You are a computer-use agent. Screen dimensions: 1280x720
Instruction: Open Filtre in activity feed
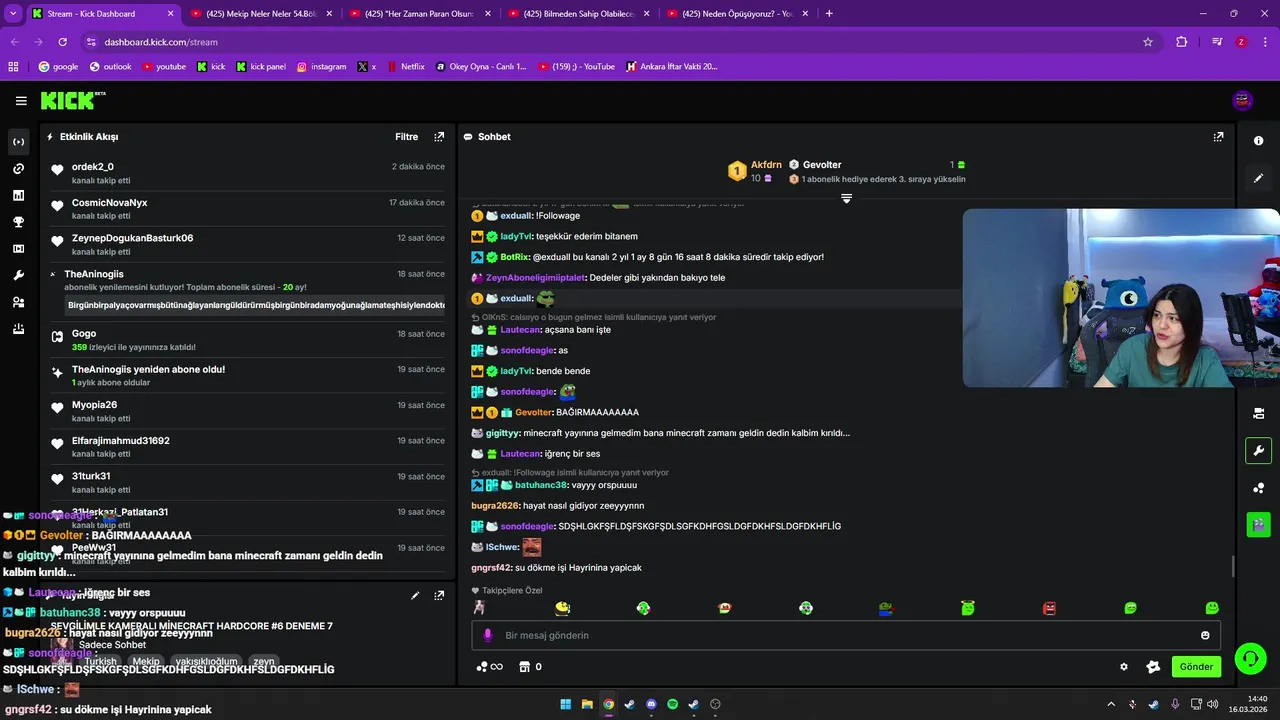407,137
